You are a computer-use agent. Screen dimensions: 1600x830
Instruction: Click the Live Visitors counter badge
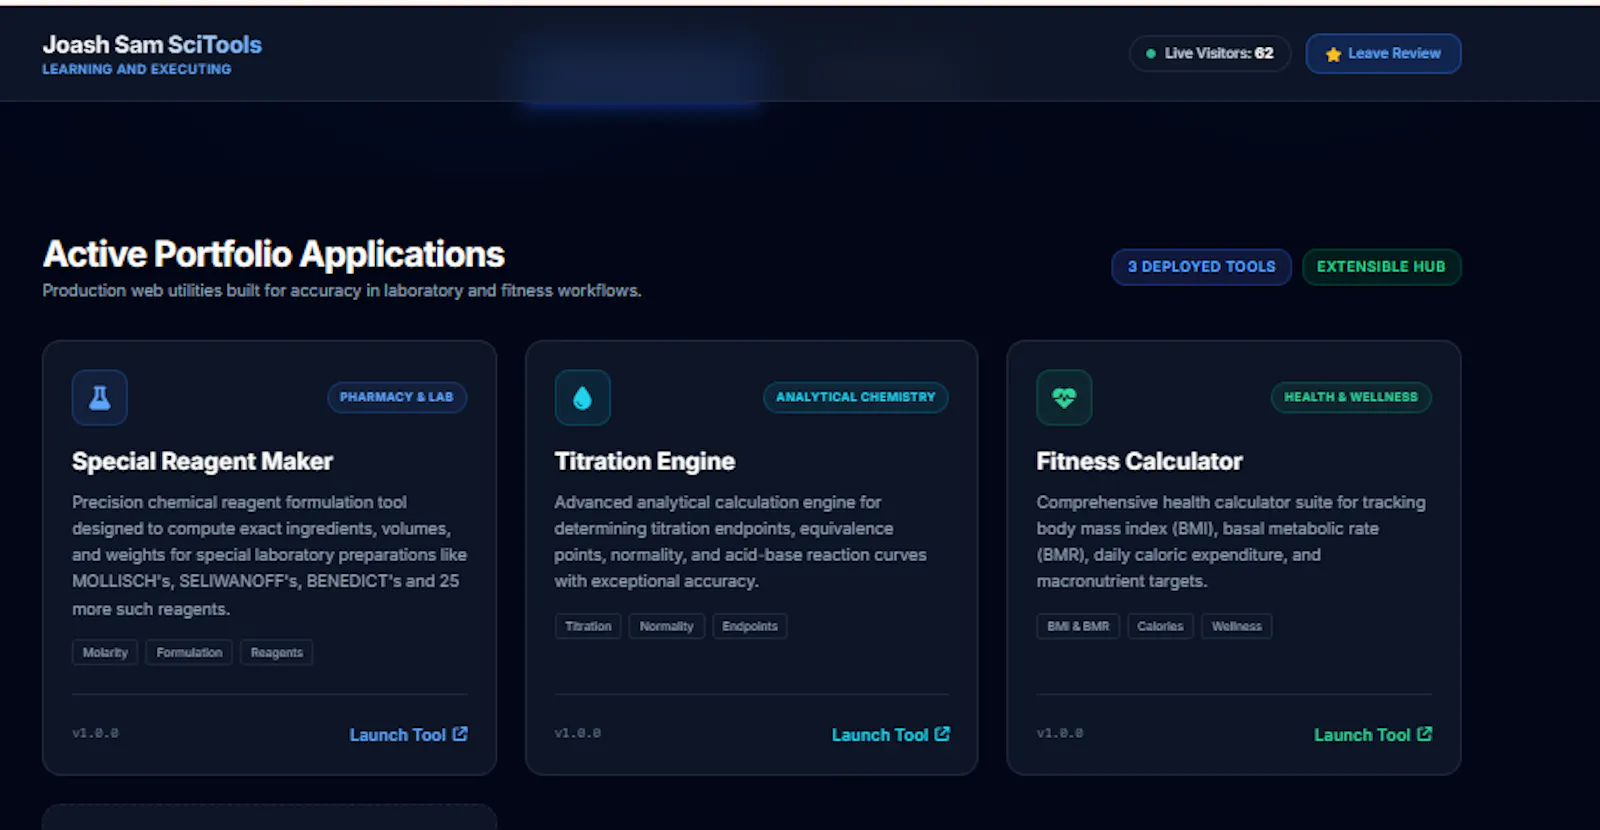pos(1210,54)
